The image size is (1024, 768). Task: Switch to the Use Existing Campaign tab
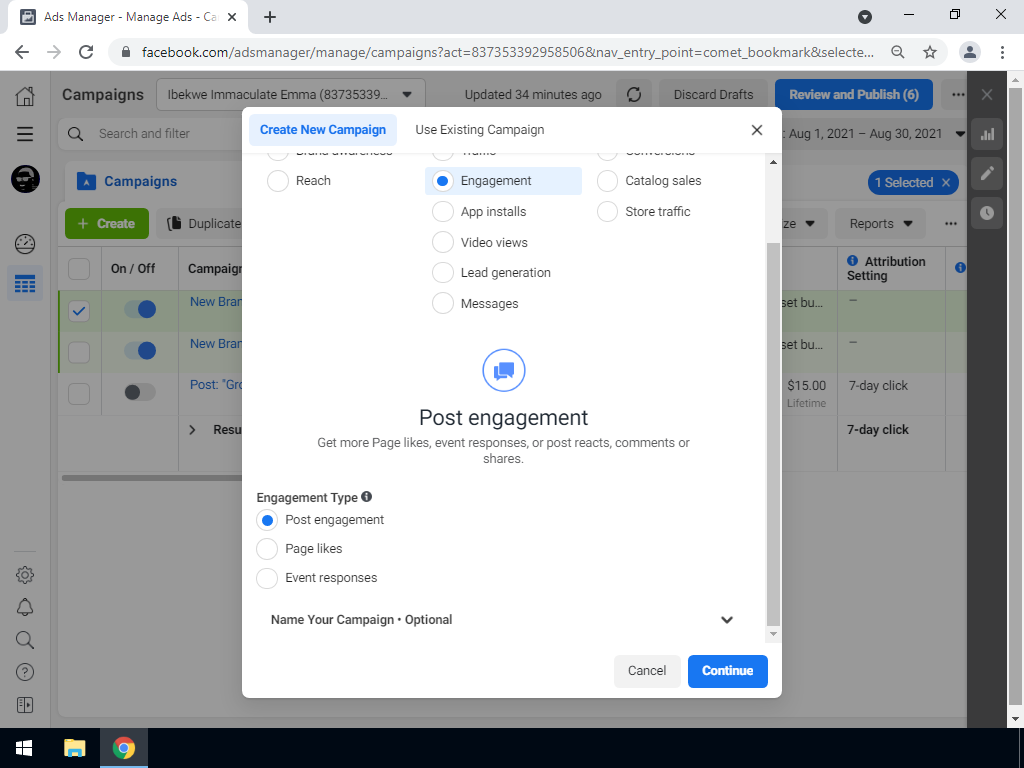(x=479, y=130)
